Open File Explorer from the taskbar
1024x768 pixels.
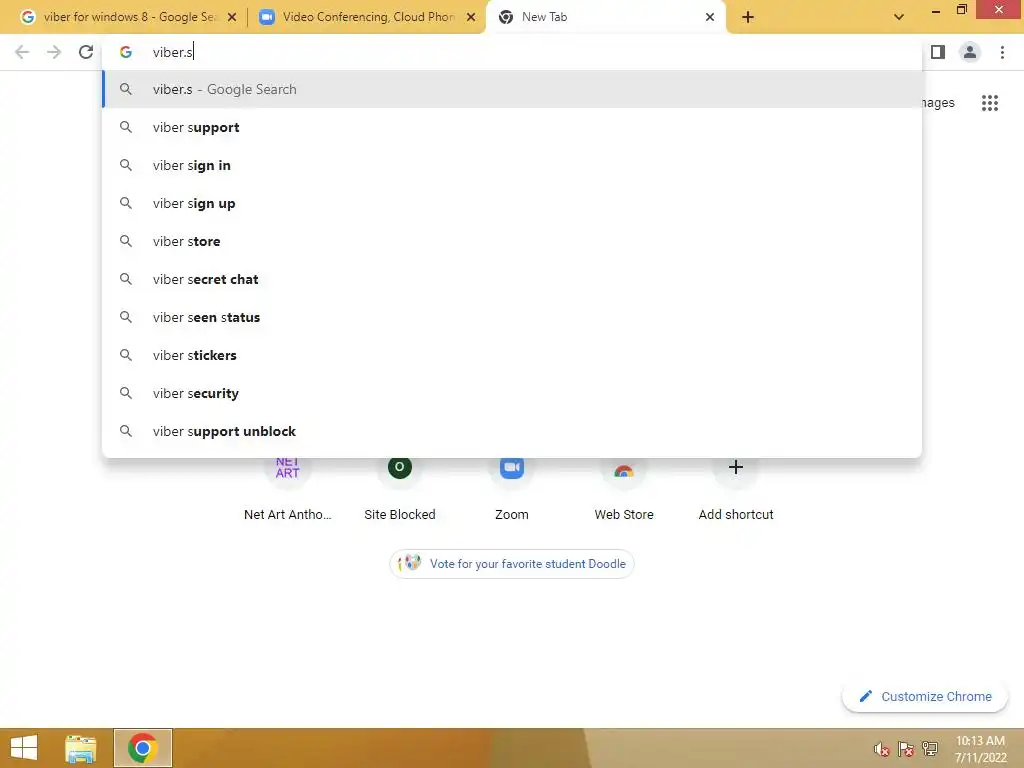[81, 748]
